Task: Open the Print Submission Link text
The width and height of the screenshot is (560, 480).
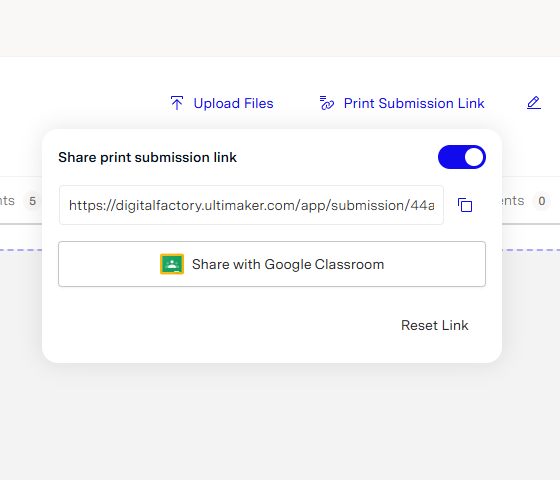Action: (x=414, y=104)
